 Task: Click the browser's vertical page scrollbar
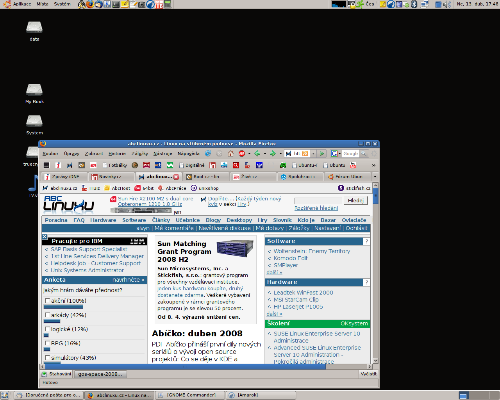(x=375, y=273)
